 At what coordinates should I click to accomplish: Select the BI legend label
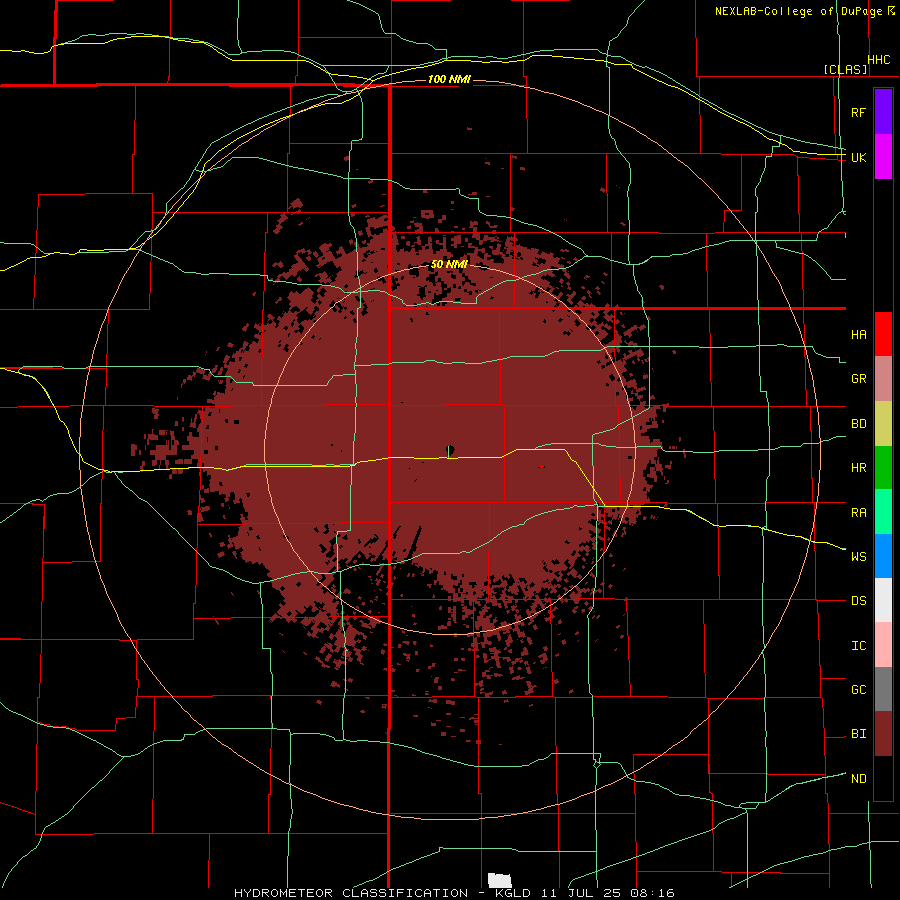pyautogui.click(x=858, y=734)
